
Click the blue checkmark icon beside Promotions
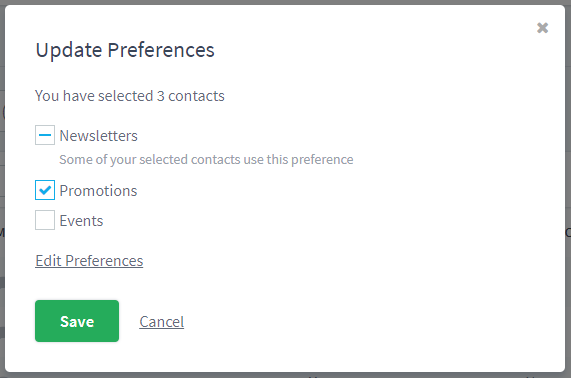click(45, 190)
